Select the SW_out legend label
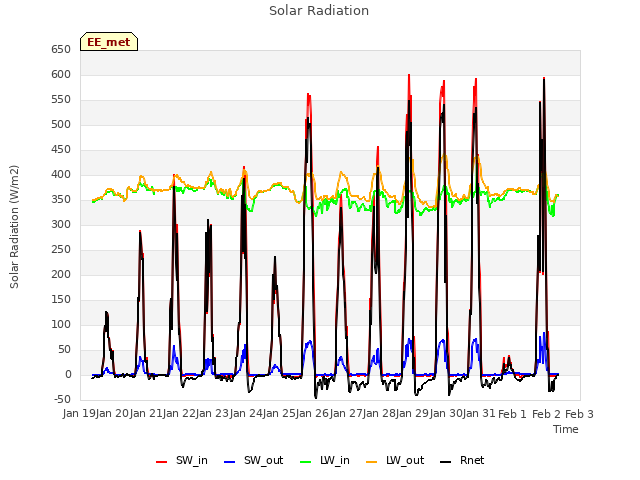 [x=264, y=460]
